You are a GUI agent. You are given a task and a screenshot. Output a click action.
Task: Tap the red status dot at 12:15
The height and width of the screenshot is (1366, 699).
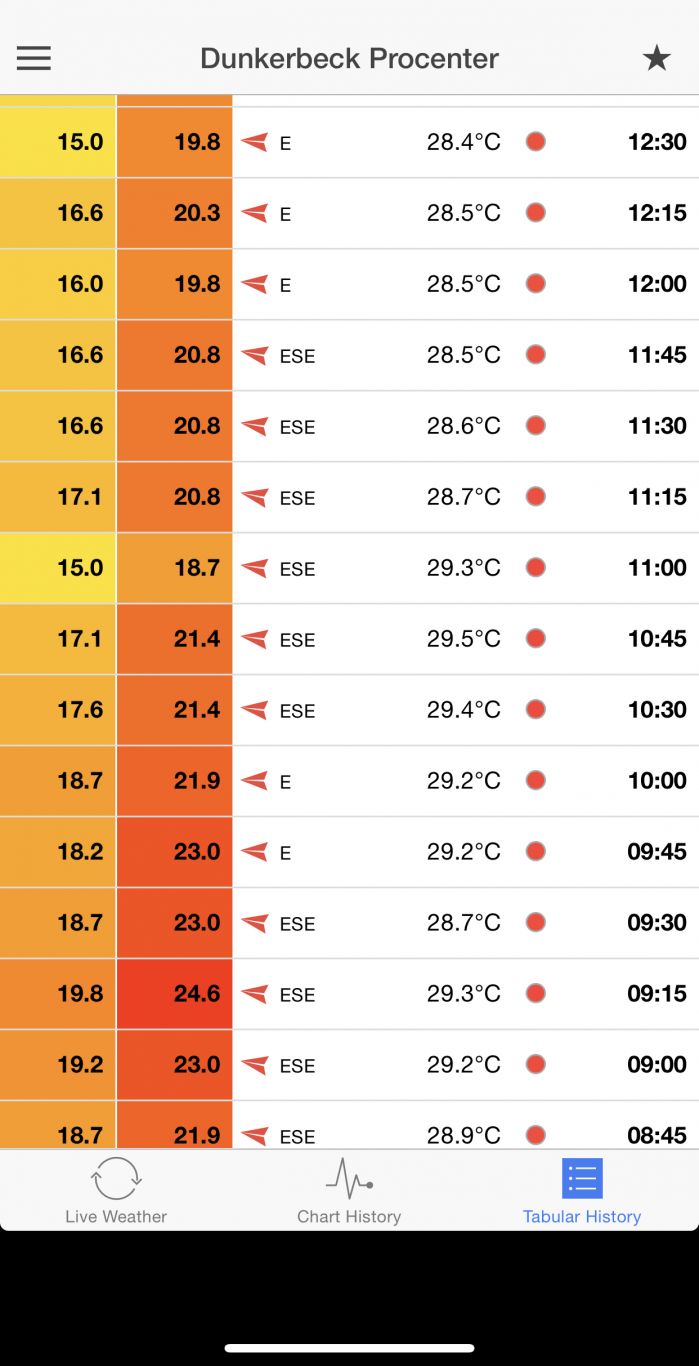point(536,213)
